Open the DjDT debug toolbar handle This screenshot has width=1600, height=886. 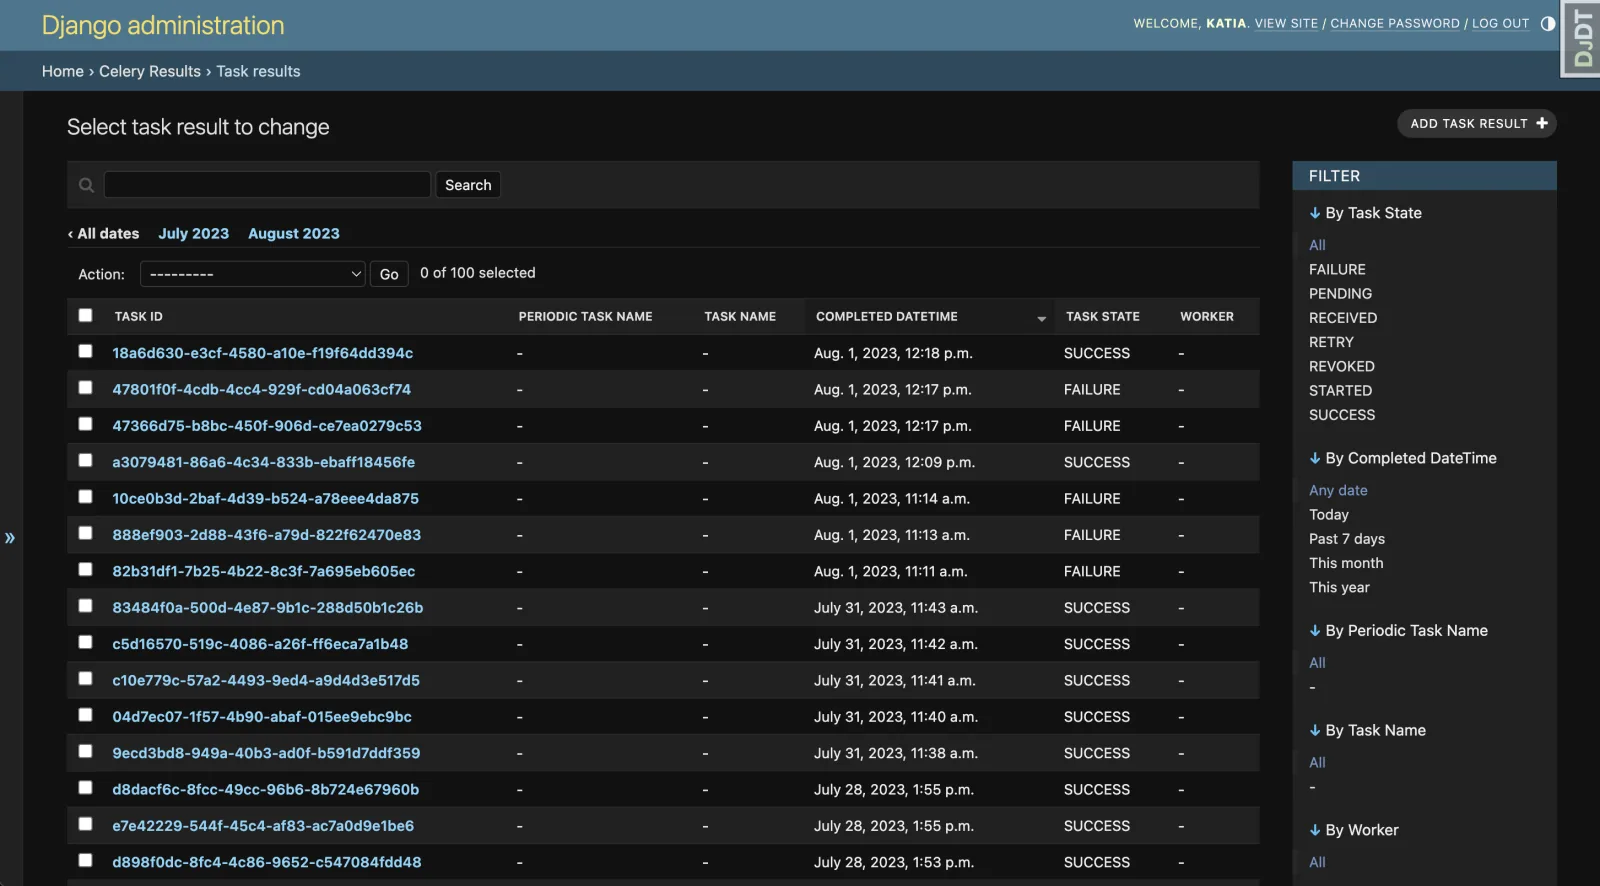pyautogui.click(x=1582, y=39)
